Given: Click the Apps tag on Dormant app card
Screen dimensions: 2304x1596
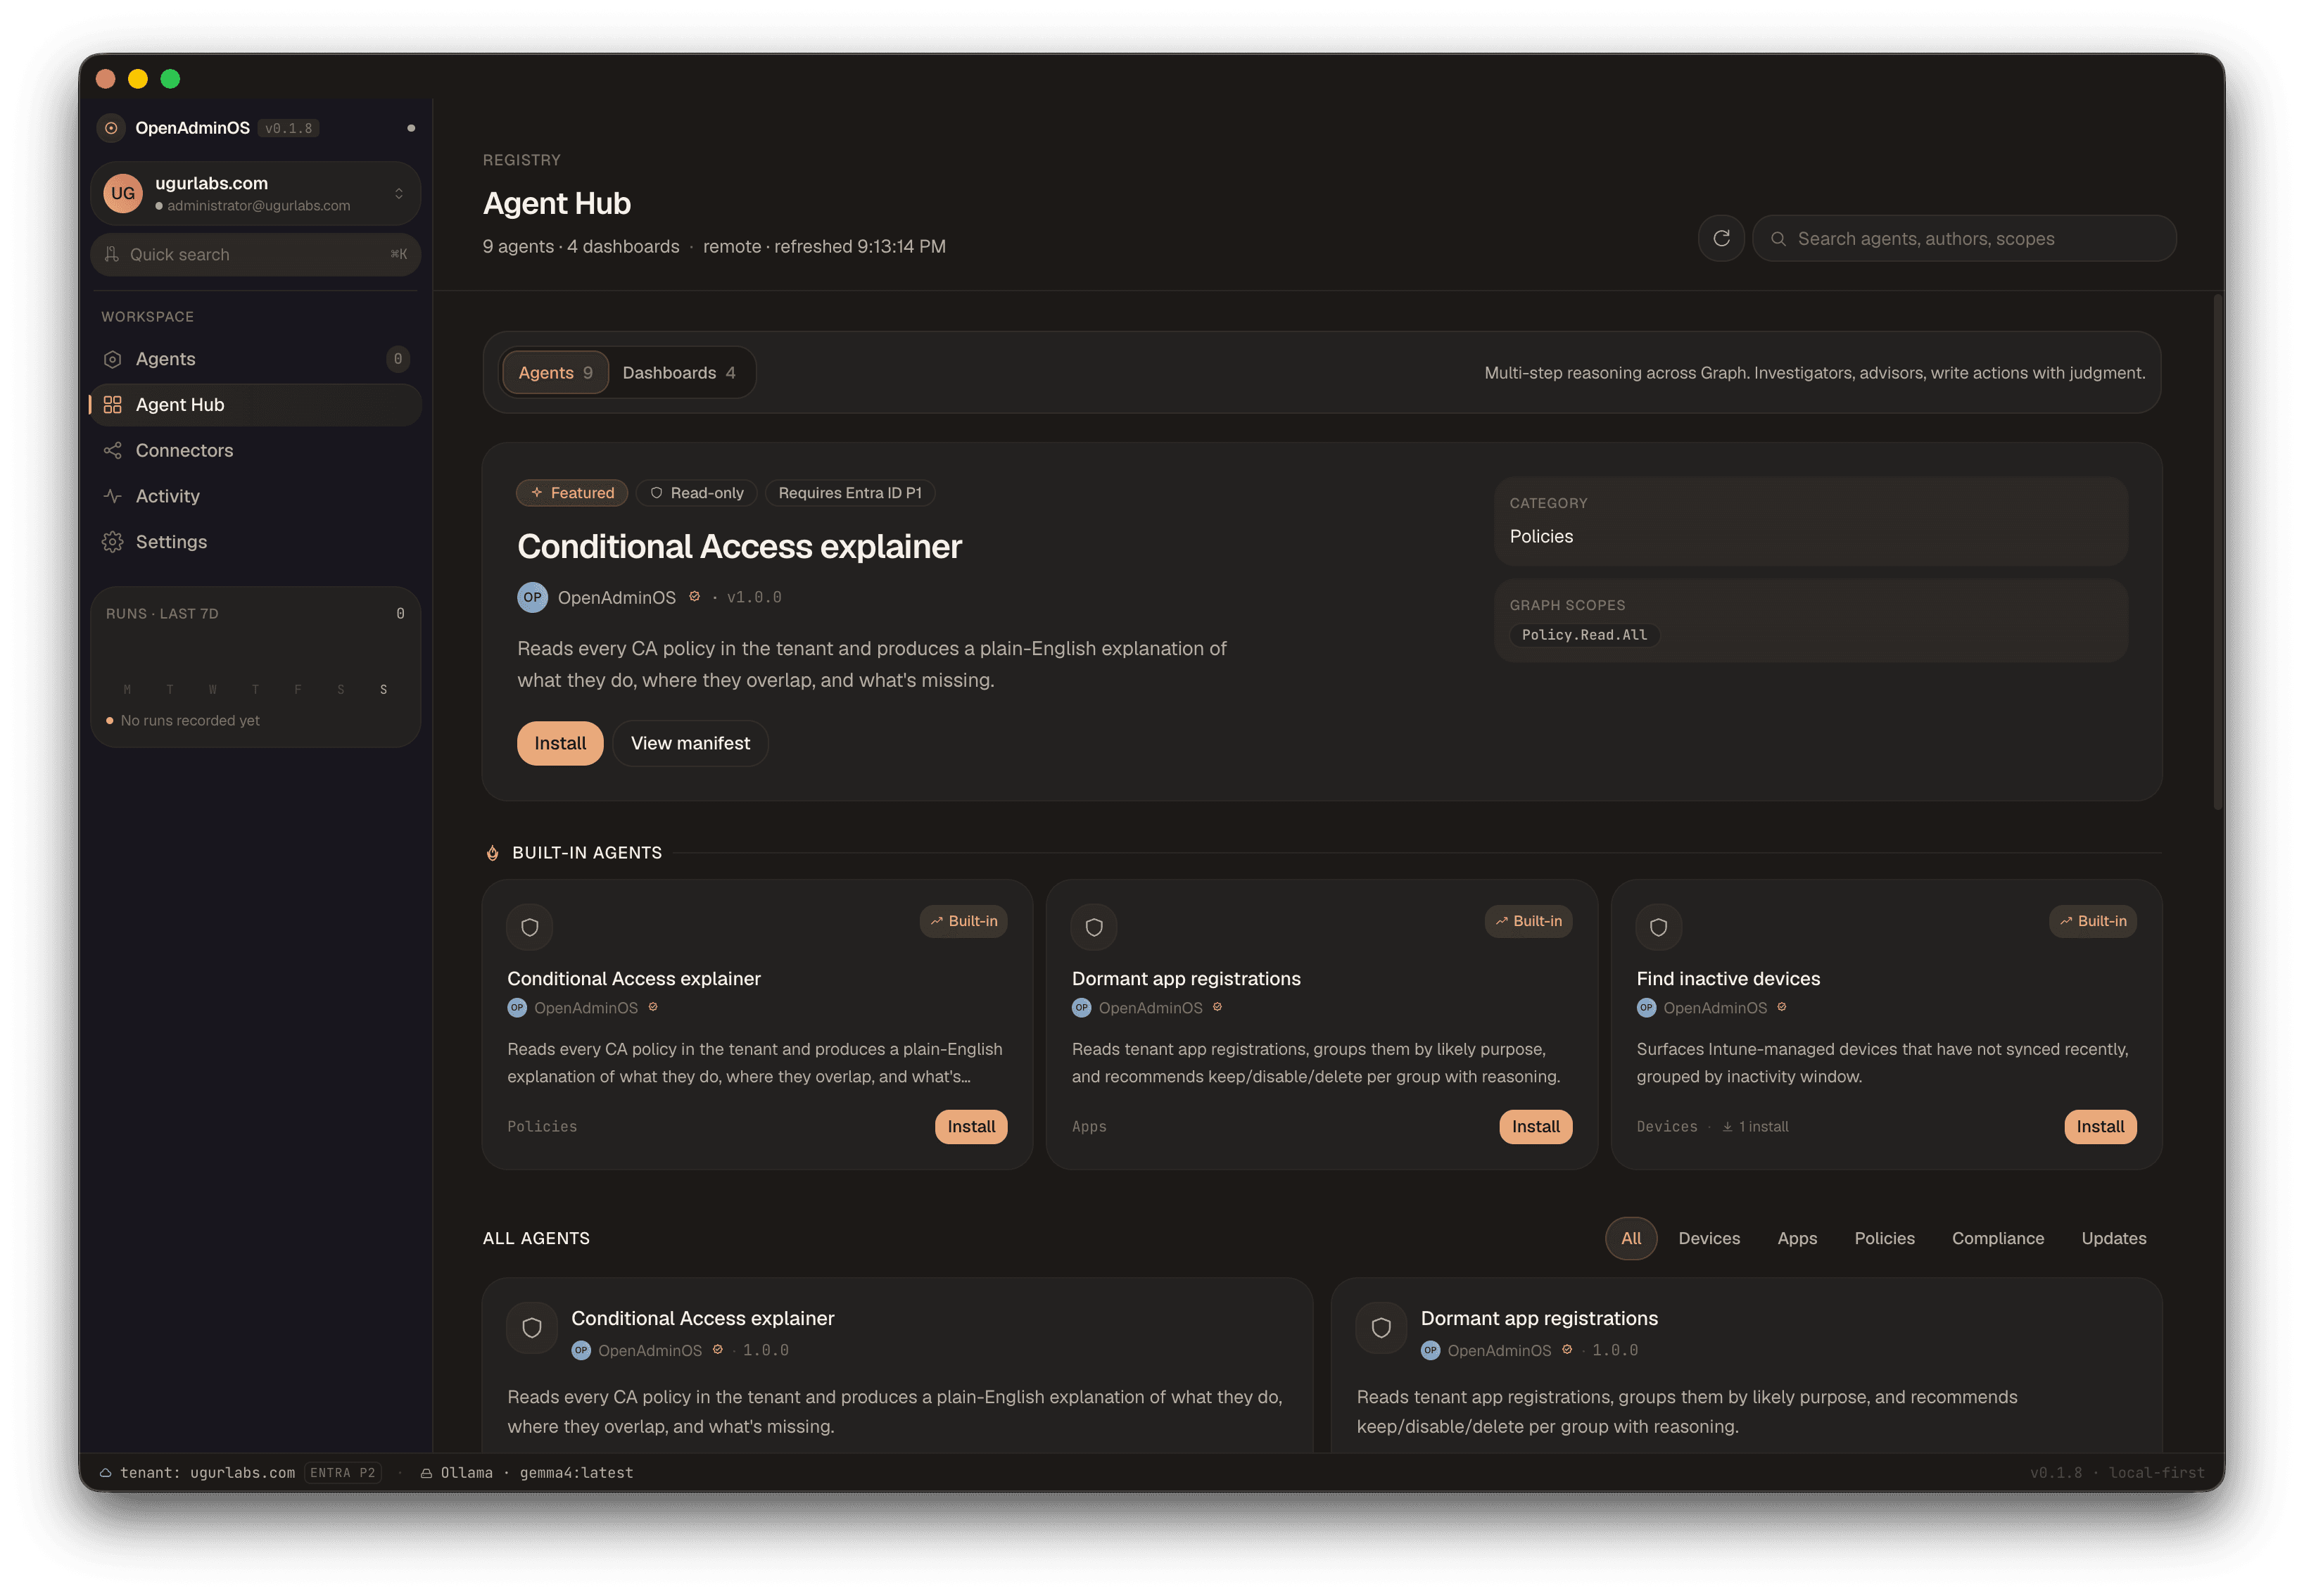Looking at the screenshot, I should point(1088,1126).
